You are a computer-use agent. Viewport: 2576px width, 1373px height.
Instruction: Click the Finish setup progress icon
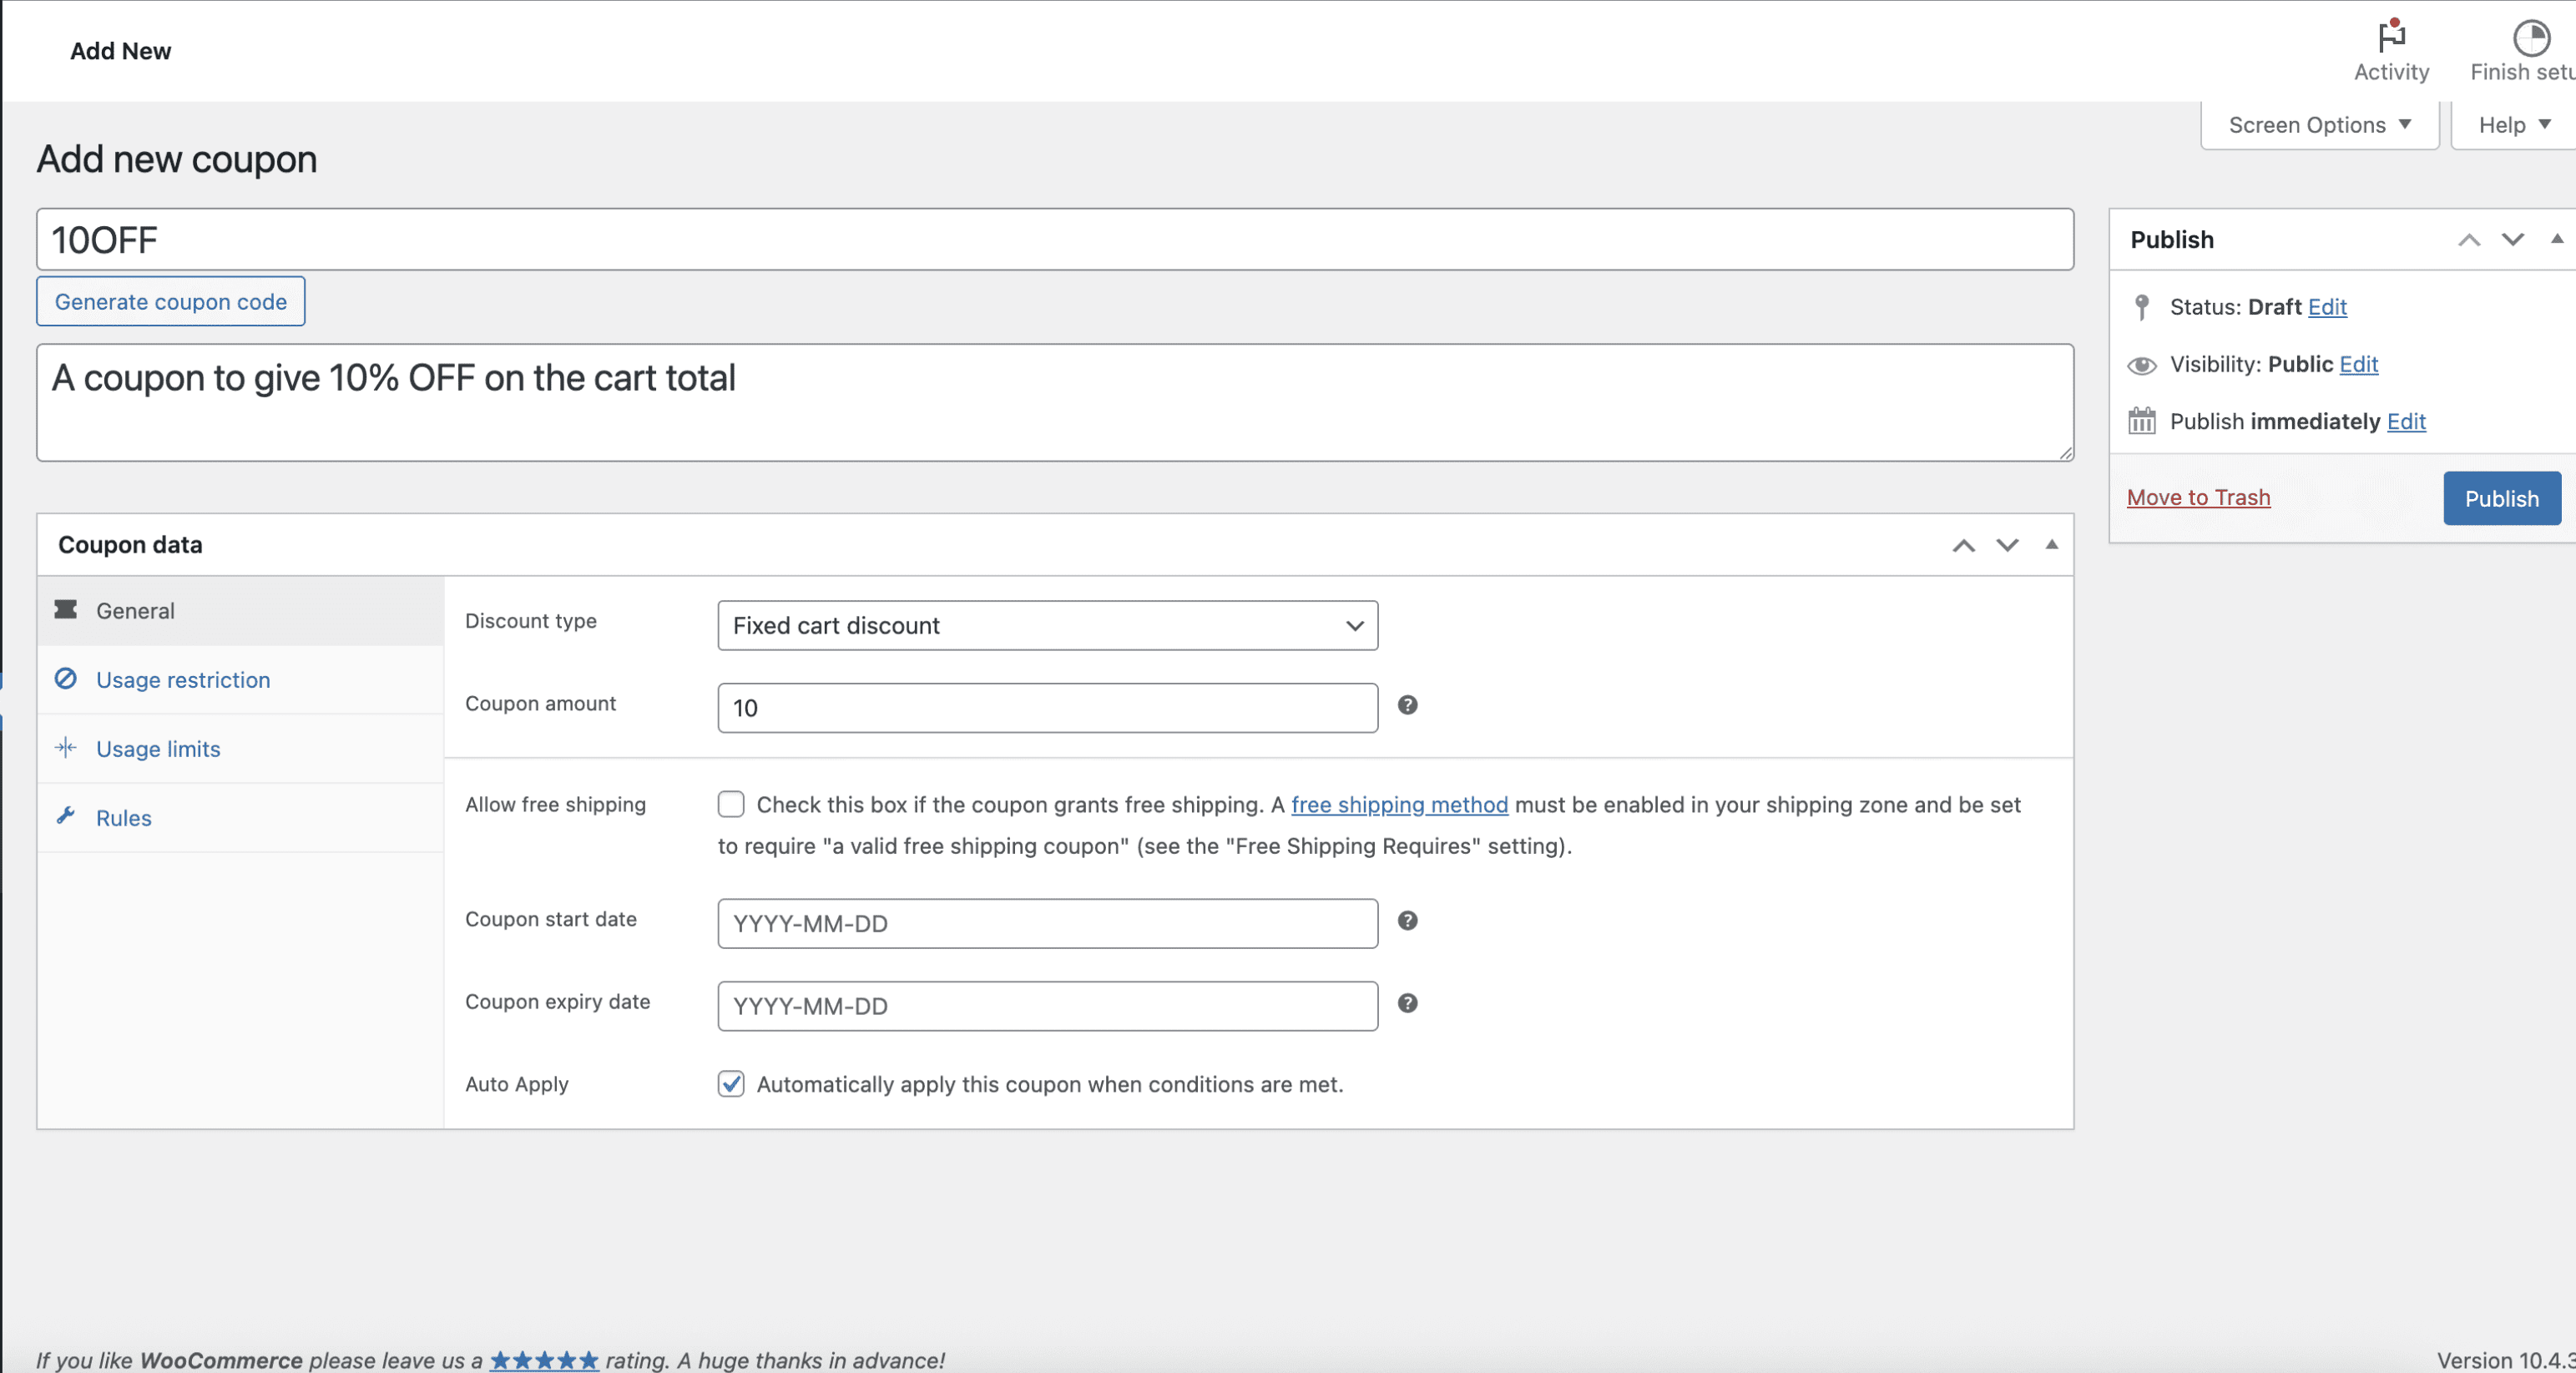click(x=2530, y=39)
